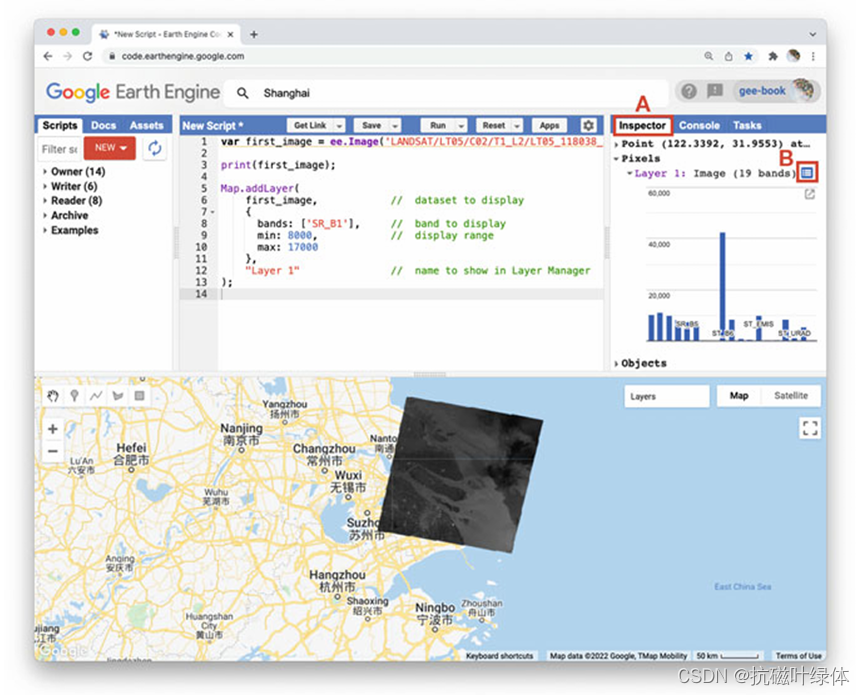Select the draw rectangle tool on map
Image resolution: width=865 pixels, height=695 pixels.
point(140,396)
